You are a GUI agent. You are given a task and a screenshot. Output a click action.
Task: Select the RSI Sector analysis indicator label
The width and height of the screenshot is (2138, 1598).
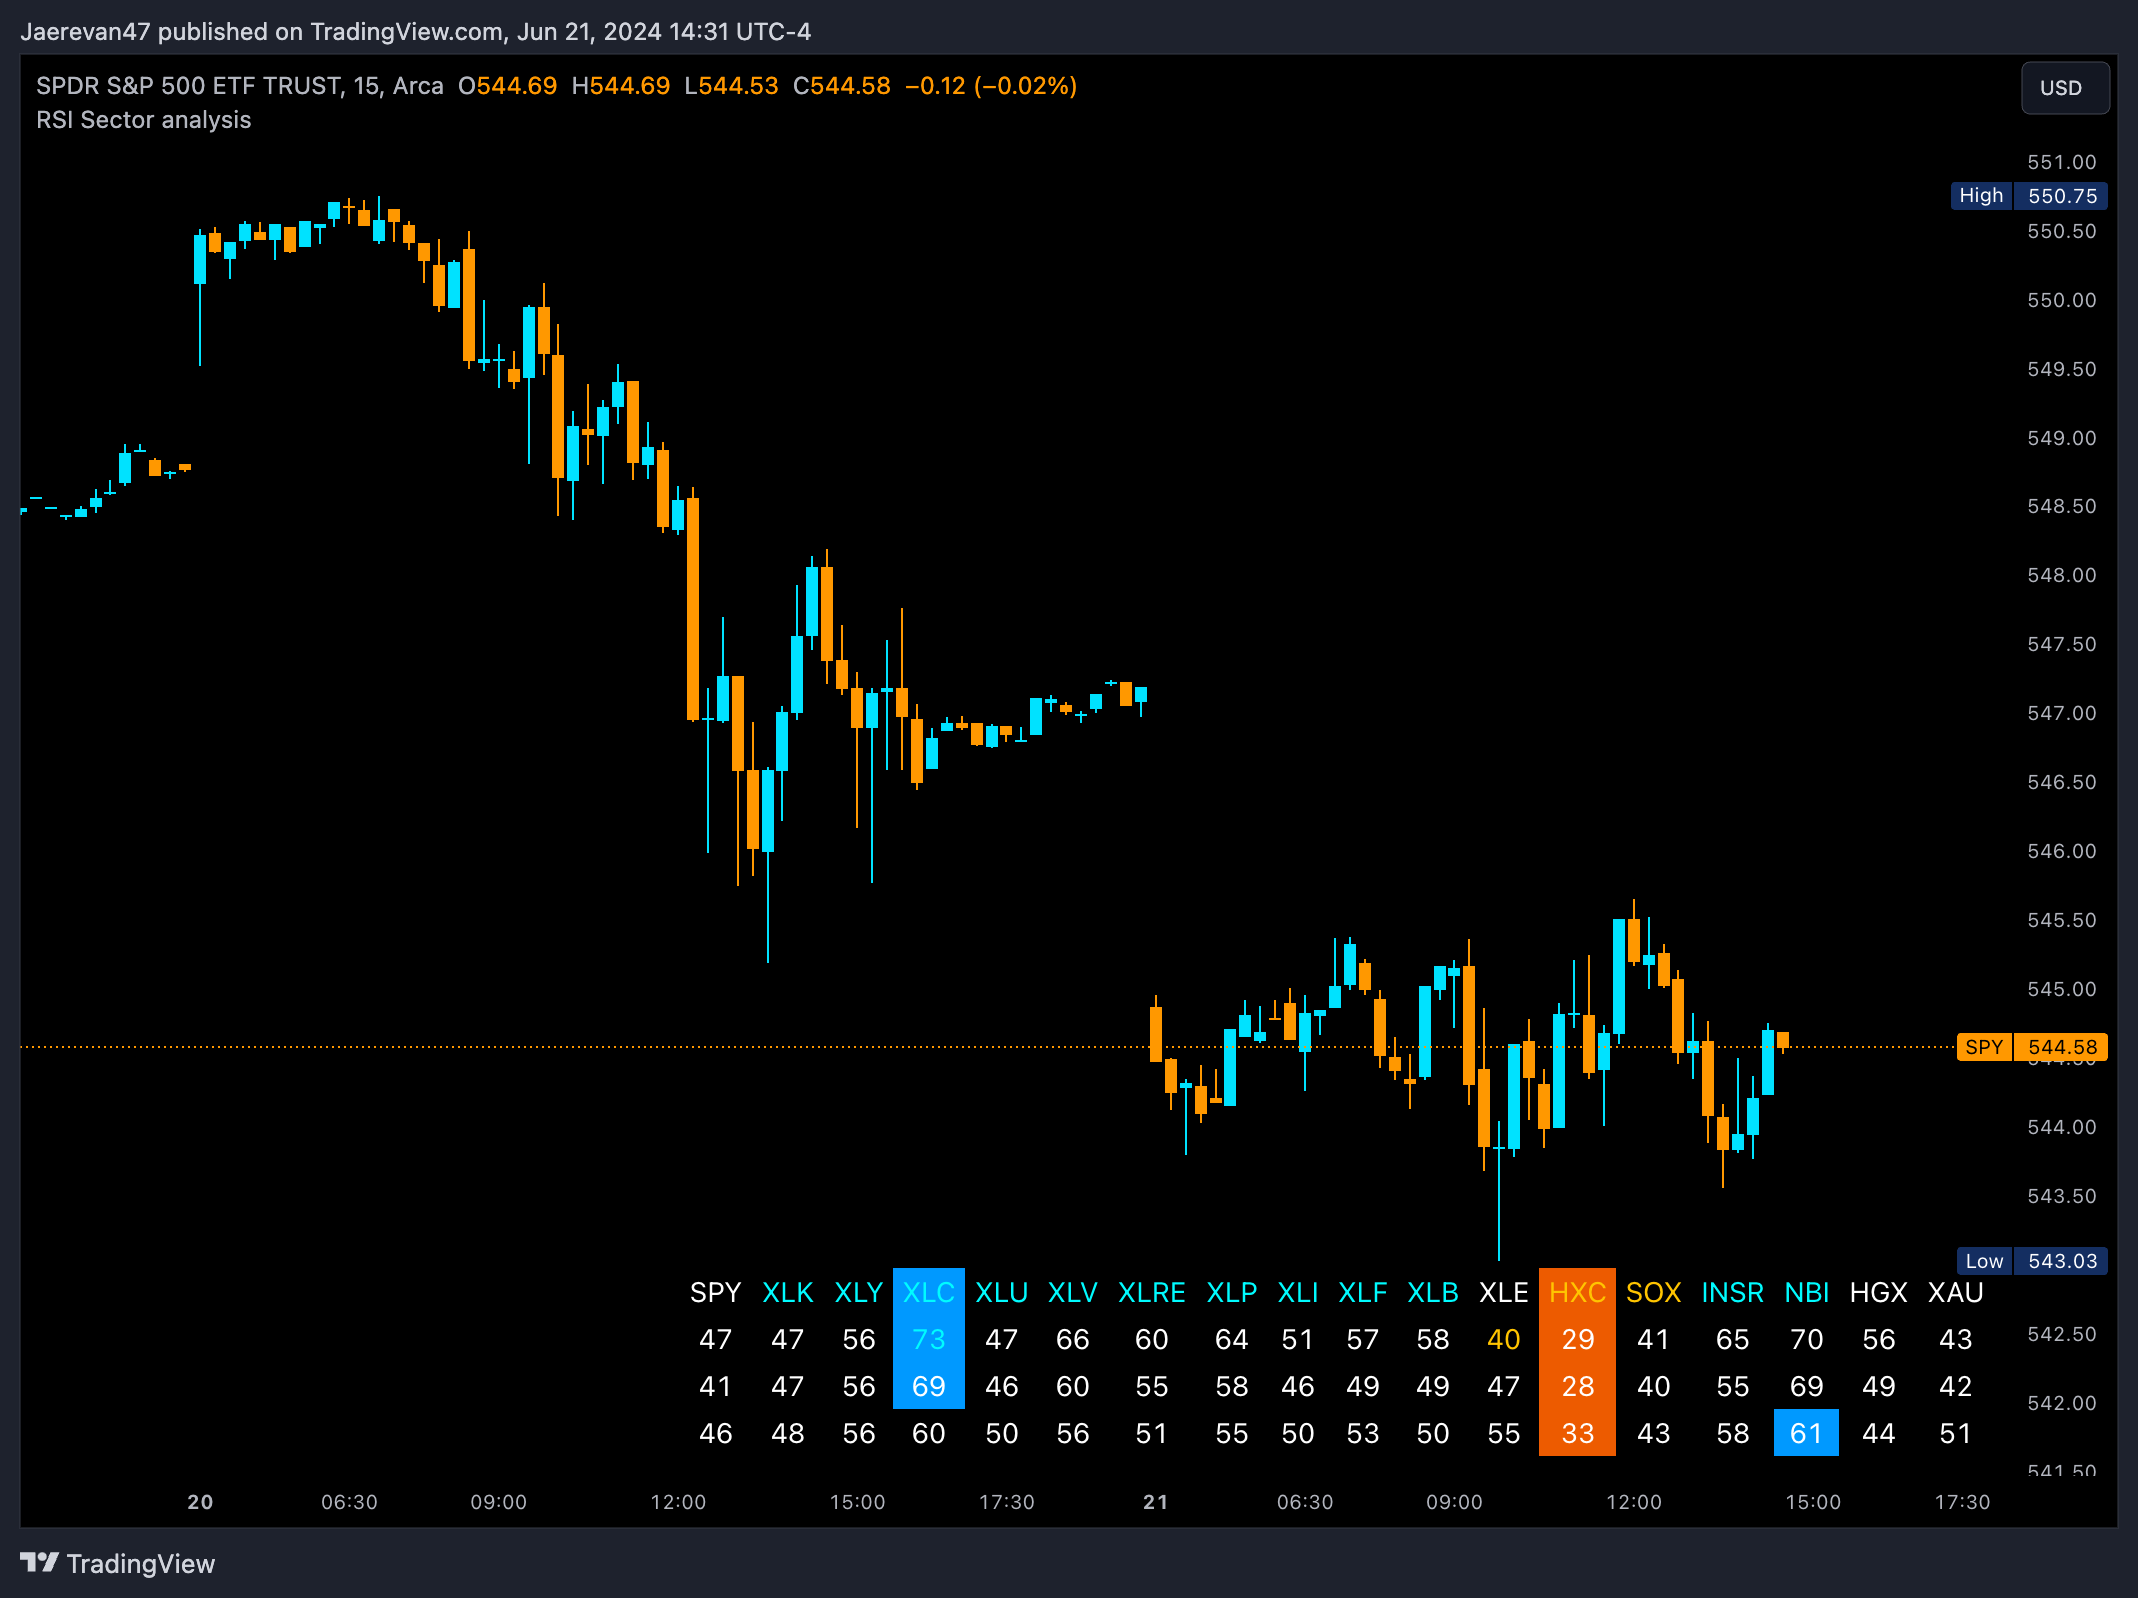[x=144, y=120]
